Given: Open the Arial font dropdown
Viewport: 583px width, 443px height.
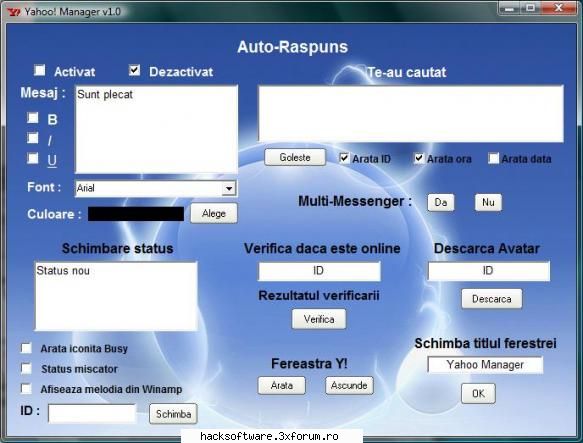Looking at the screenshot, I should point(229,188).
